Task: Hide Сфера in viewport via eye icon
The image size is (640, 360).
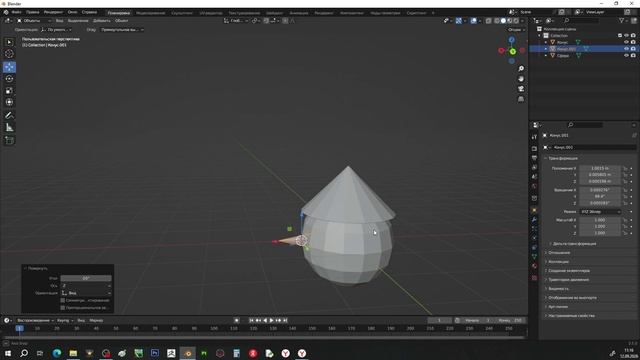Action: coord(626,56)
